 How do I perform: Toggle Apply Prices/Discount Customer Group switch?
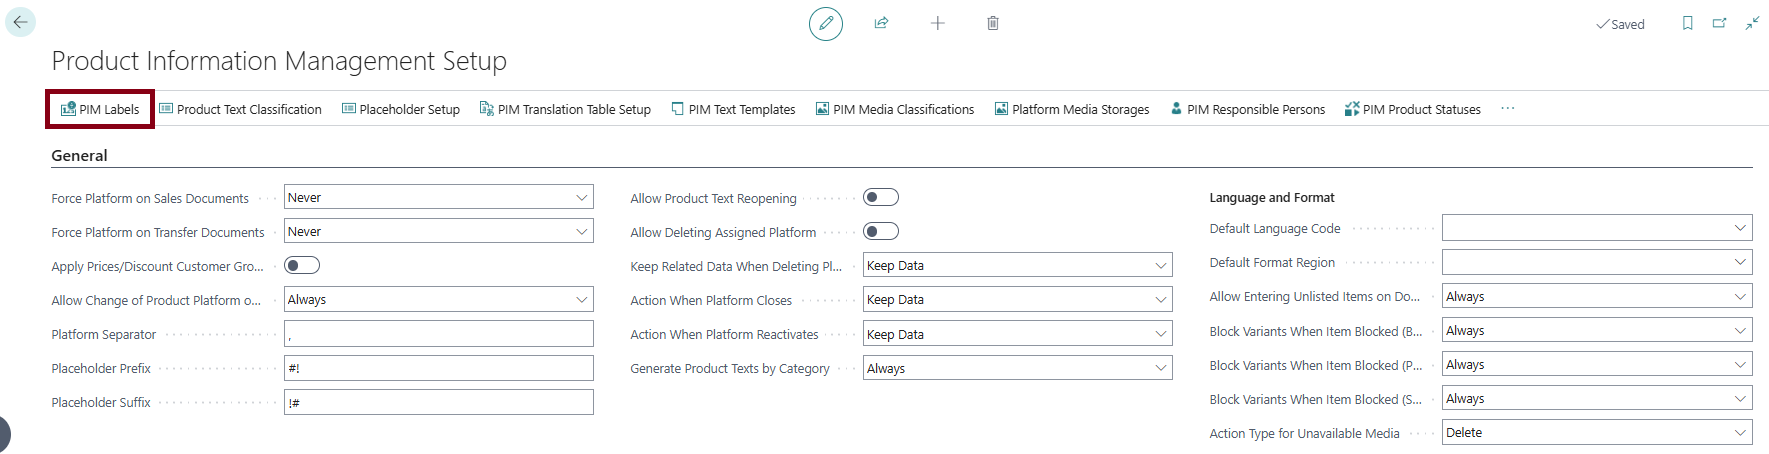(302, 265)
